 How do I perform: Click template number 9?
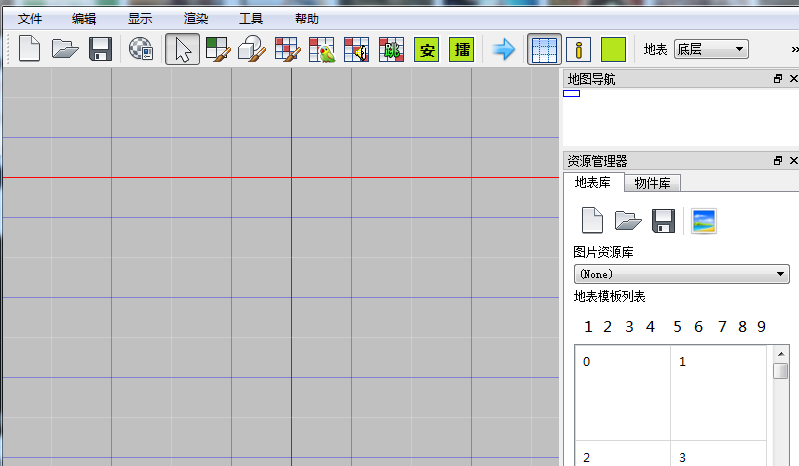(x=761, y=326)
